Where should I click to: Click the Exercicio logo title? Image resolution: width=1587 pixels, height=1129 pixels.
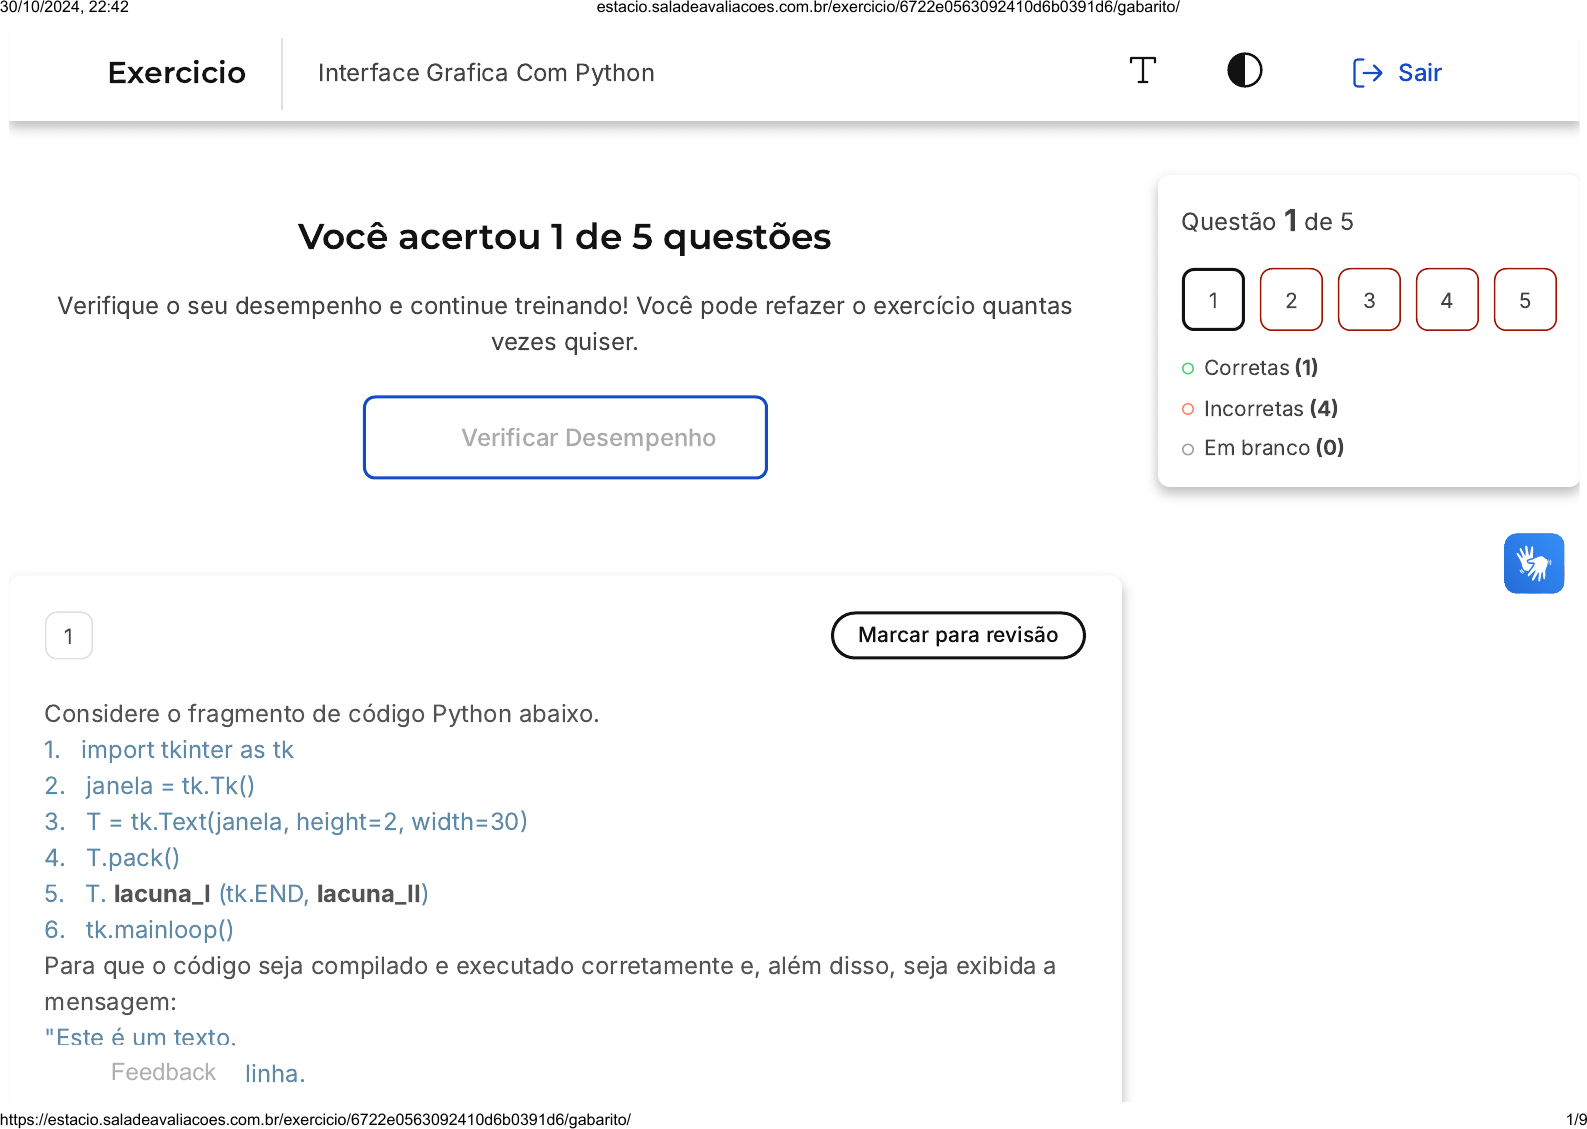click(177, 73)
